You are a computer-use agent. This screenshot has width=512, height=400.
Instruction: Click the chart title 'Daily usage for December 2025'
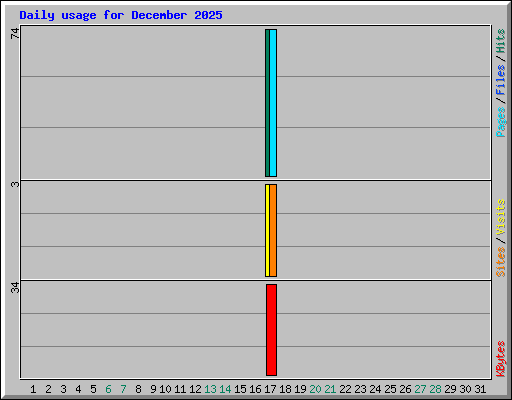121,15
